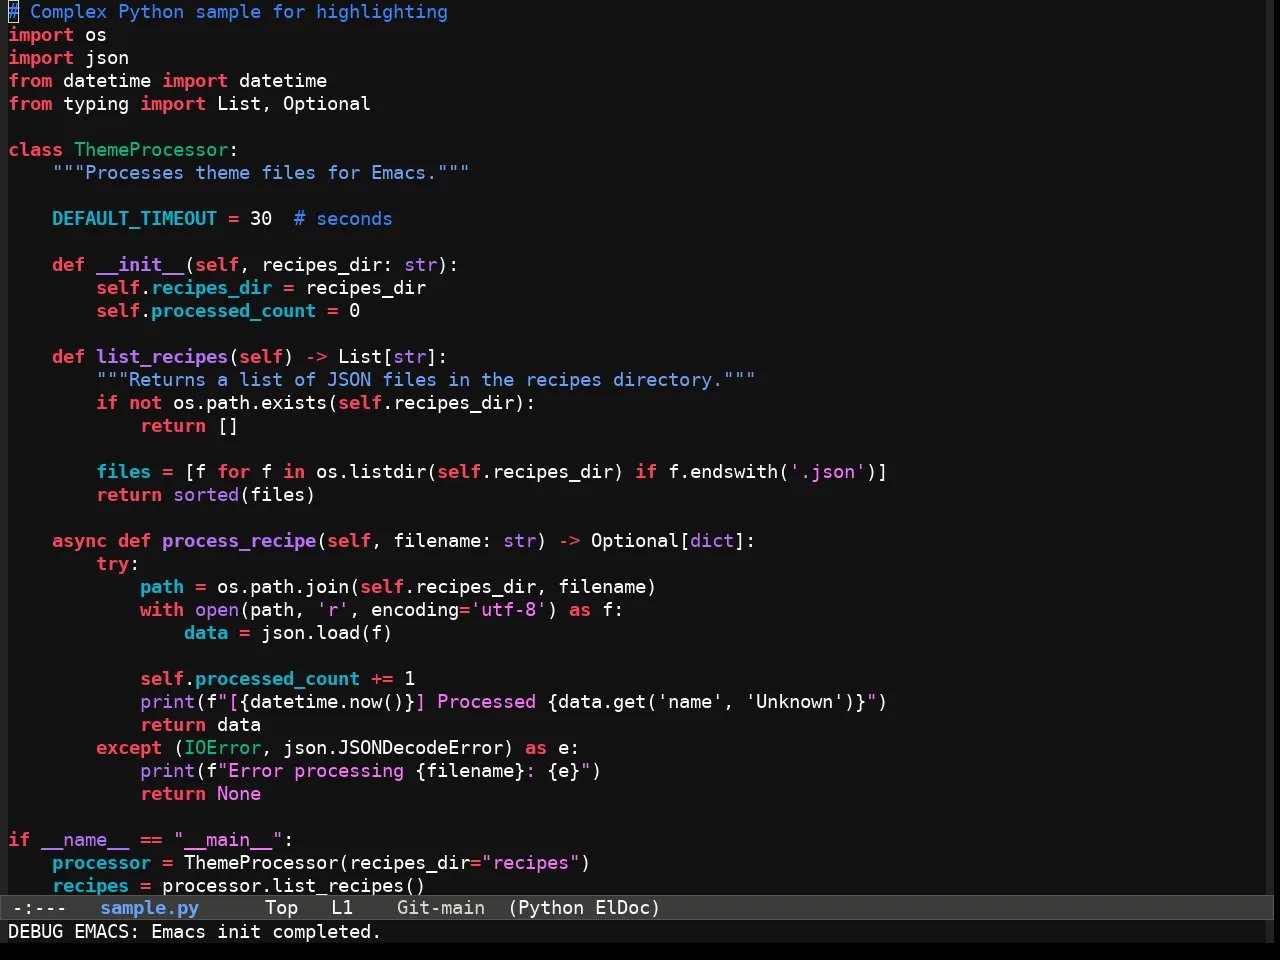Click the "return None" statement
The height and width of the screenshot is (960, 1280).
[200, 794]
